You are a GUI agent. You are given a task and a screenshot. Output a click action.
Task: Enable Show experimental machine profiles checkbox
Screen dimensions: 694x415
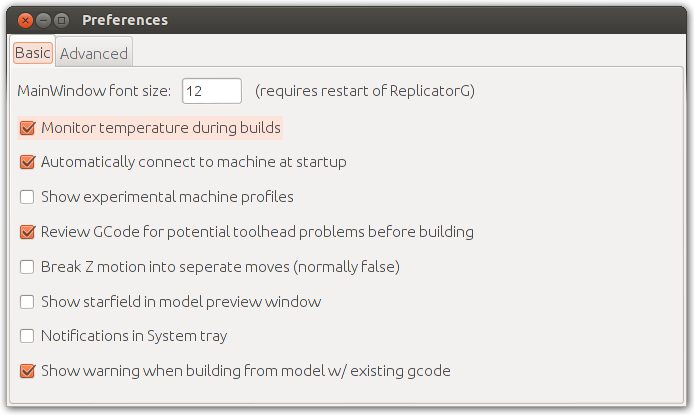coord(27,197)
